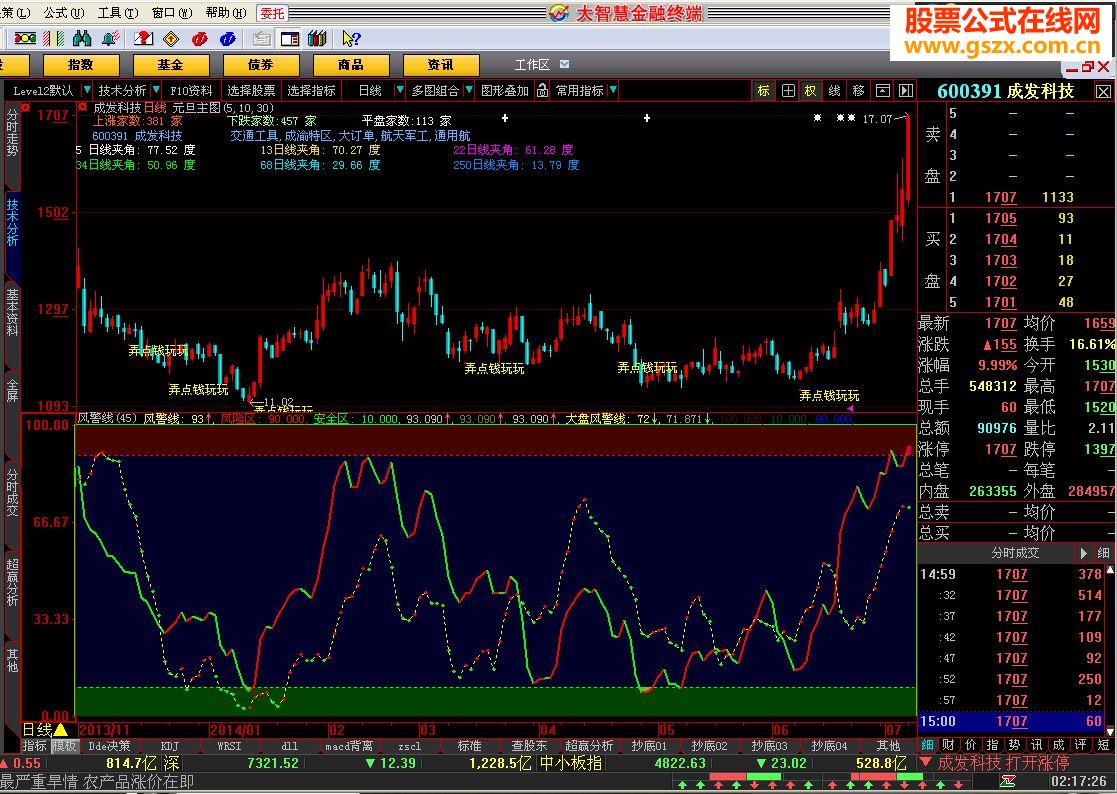Open the 帮助 menu
The image size is (1117, 794).
pyautogui.click(x=226, y=13)
